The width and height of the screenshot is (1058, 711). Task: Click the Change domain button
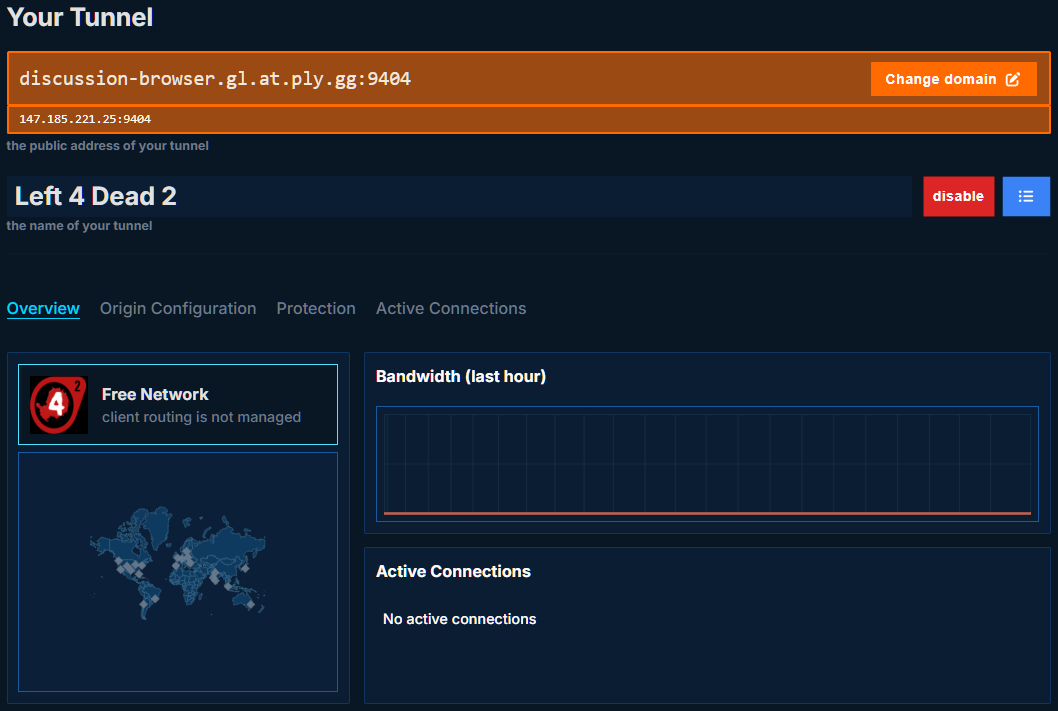(x=953, y=79)
